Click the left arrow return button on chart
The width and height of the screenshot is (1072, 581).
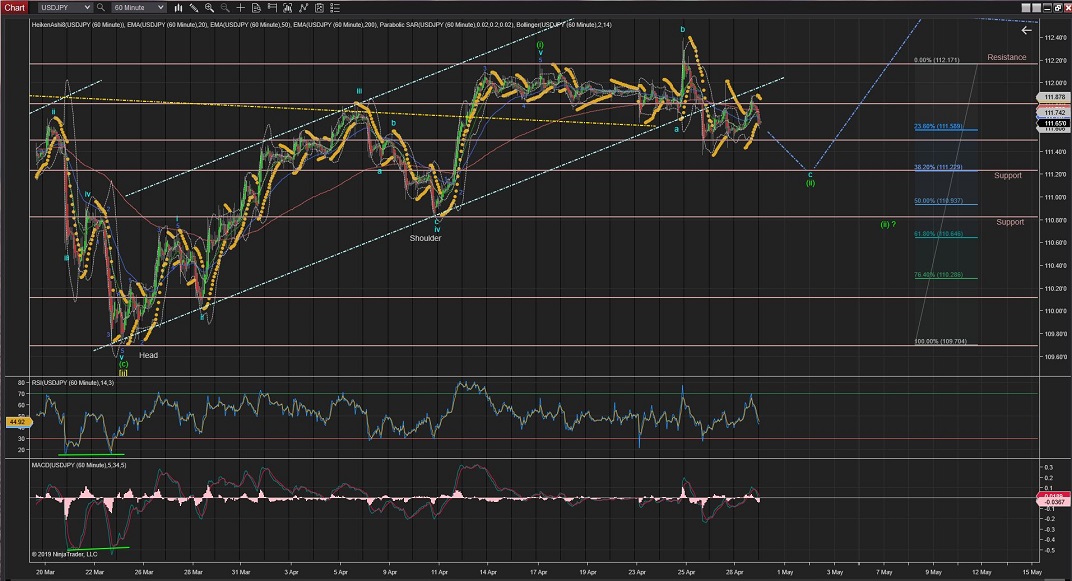pyautogui.click(x=1026, y=31)
